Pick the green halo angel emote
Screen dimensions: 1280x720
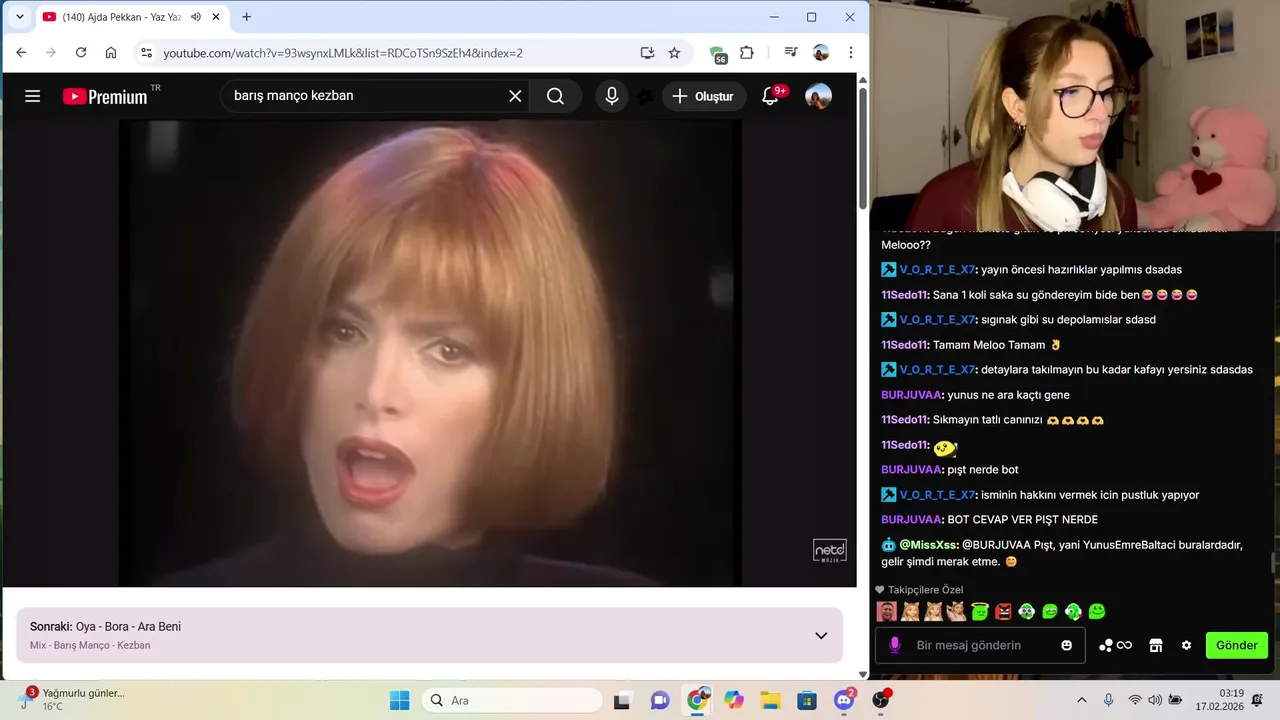click(x=980, y=611)
